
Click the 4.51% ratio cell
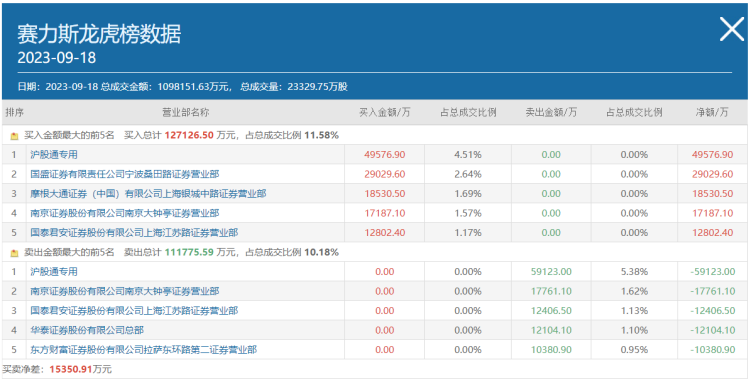pyautogui.click(x=468, y=155)
